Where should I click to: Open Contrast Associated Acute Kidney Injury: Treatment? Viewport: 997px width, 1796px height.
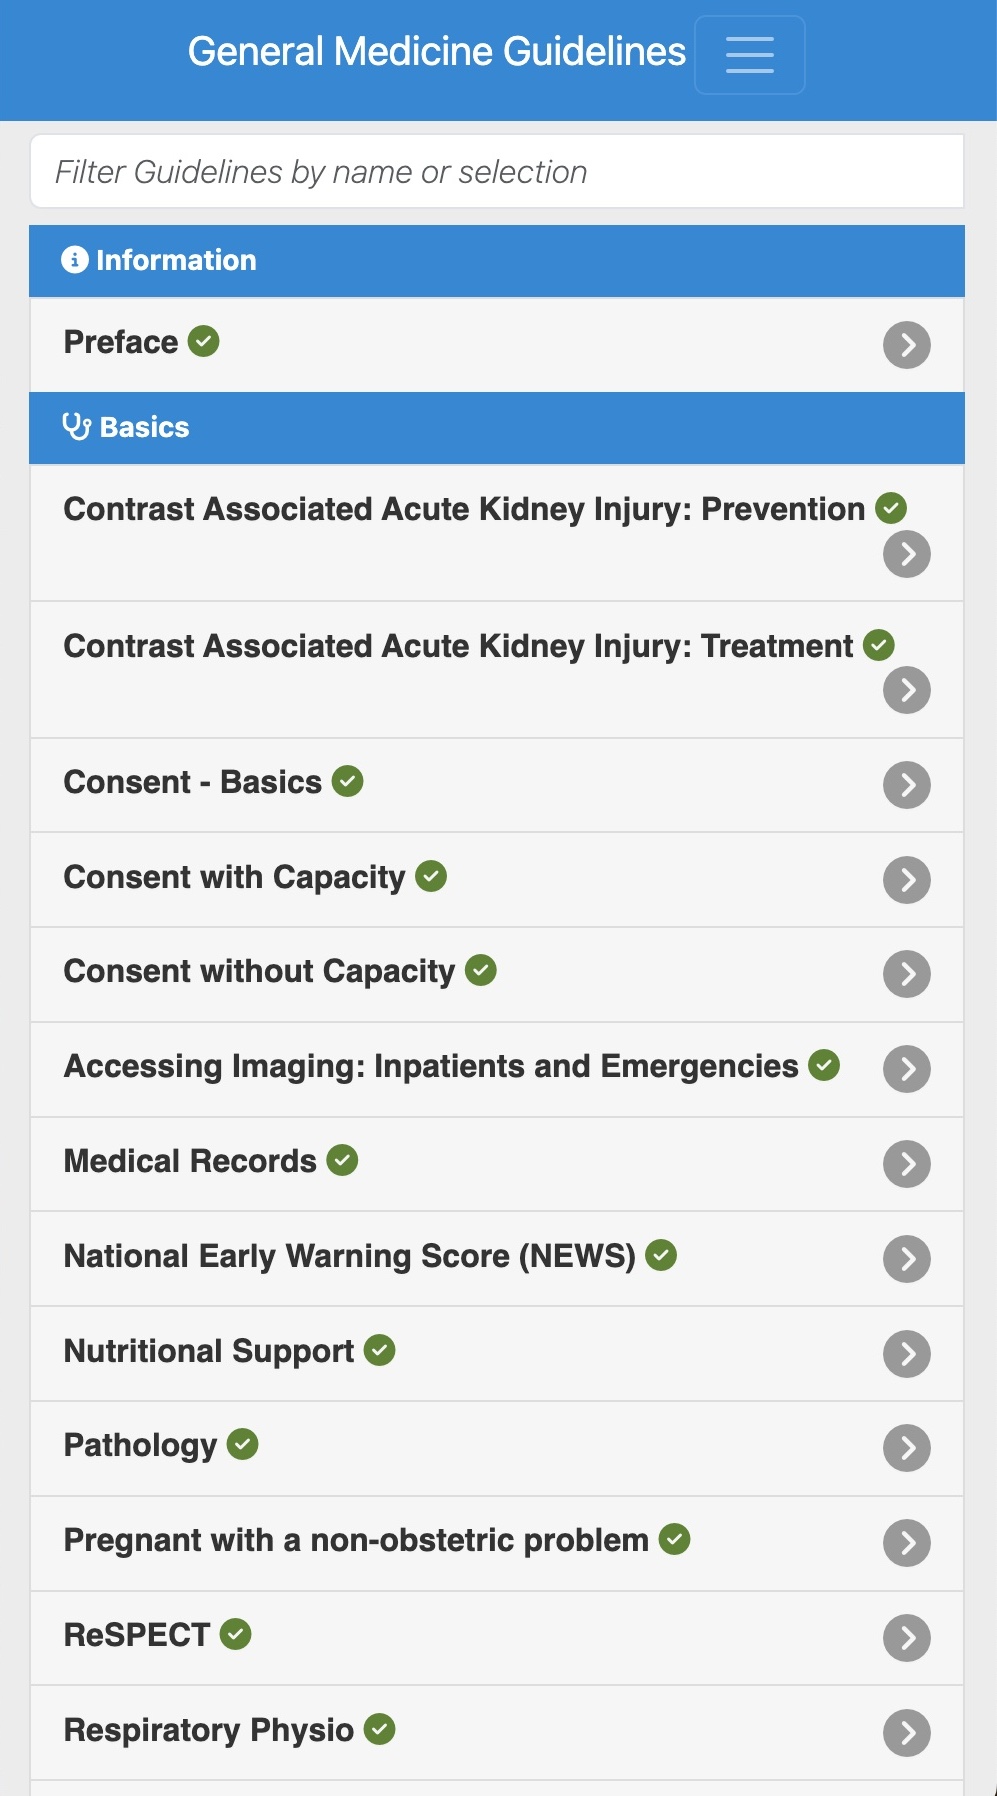(x=458, y=647)
